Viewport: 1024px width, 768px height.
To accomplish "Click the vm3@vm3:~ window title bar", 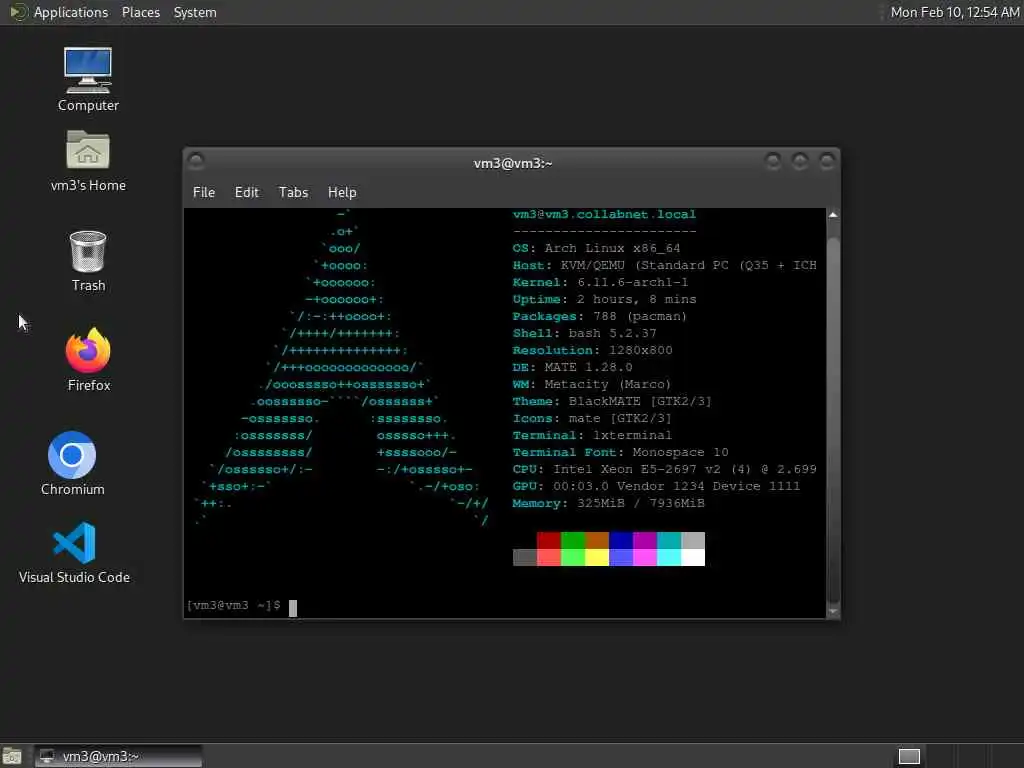I will (513, 163).
